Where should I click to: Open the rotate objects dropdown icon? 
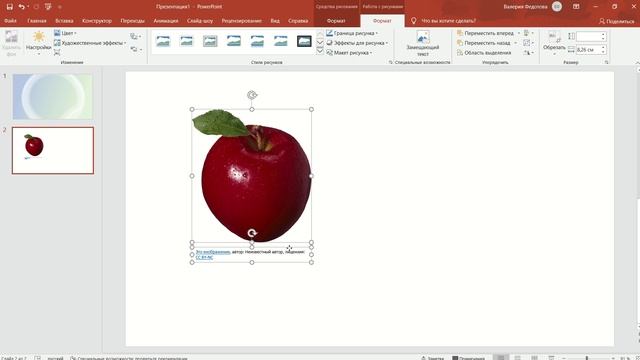529,53
